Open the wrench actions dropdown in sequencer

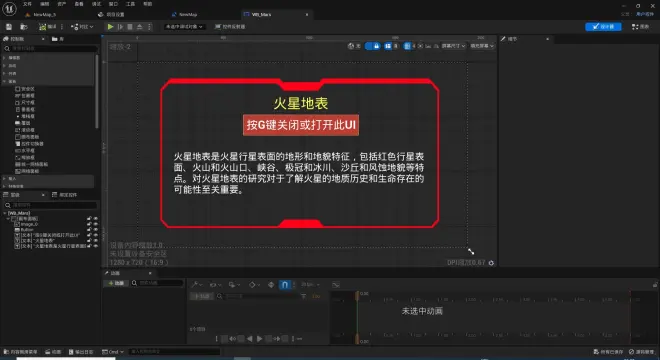196,285
